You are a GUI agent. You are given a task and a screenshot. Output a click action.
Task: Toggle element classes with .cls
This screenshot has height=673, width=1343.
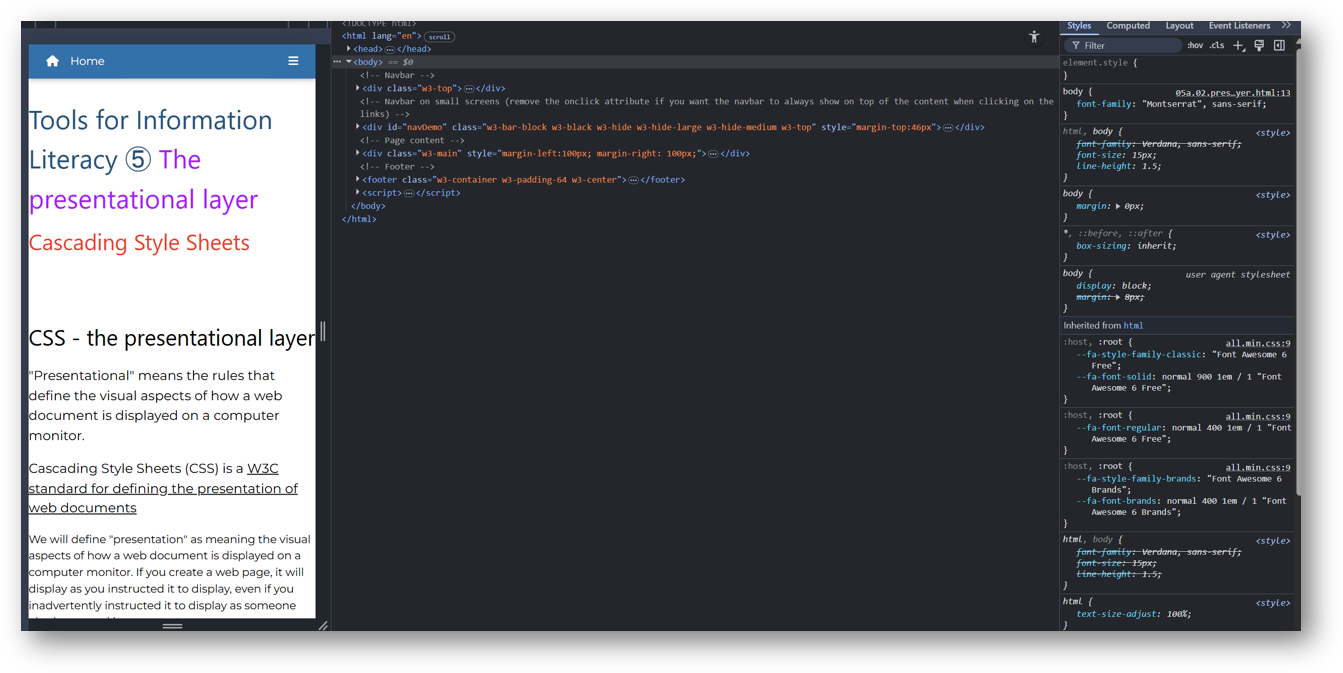pos(1216,45)
